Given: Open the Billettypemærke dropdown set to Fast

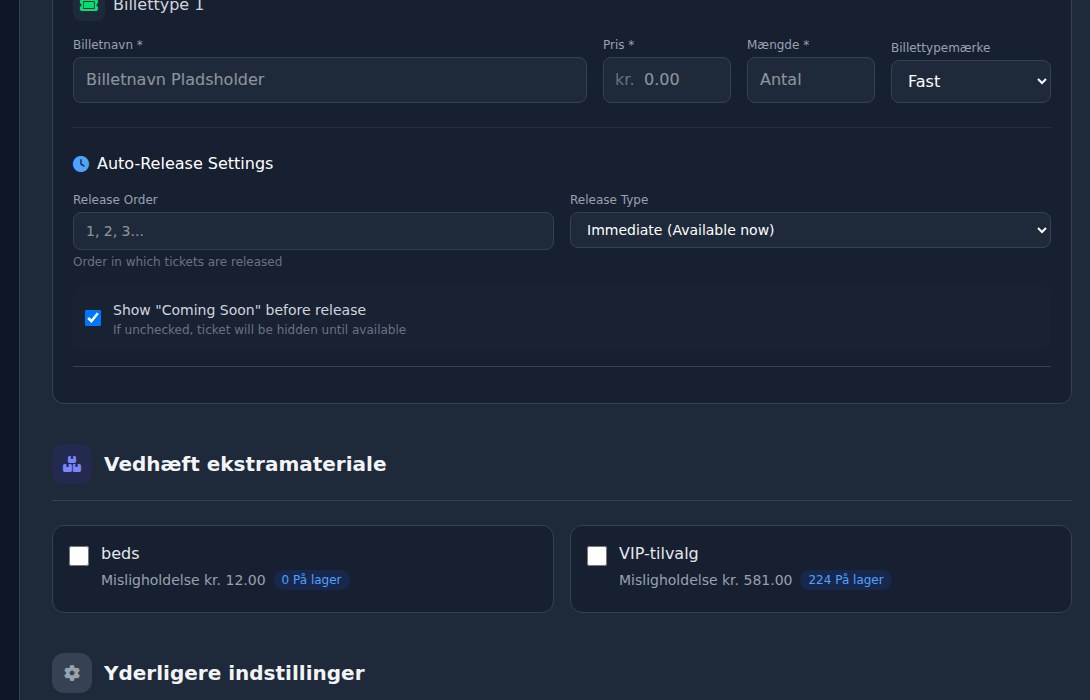Looking at the screenshot, I should pyautogui.click(x=970, y=81).
